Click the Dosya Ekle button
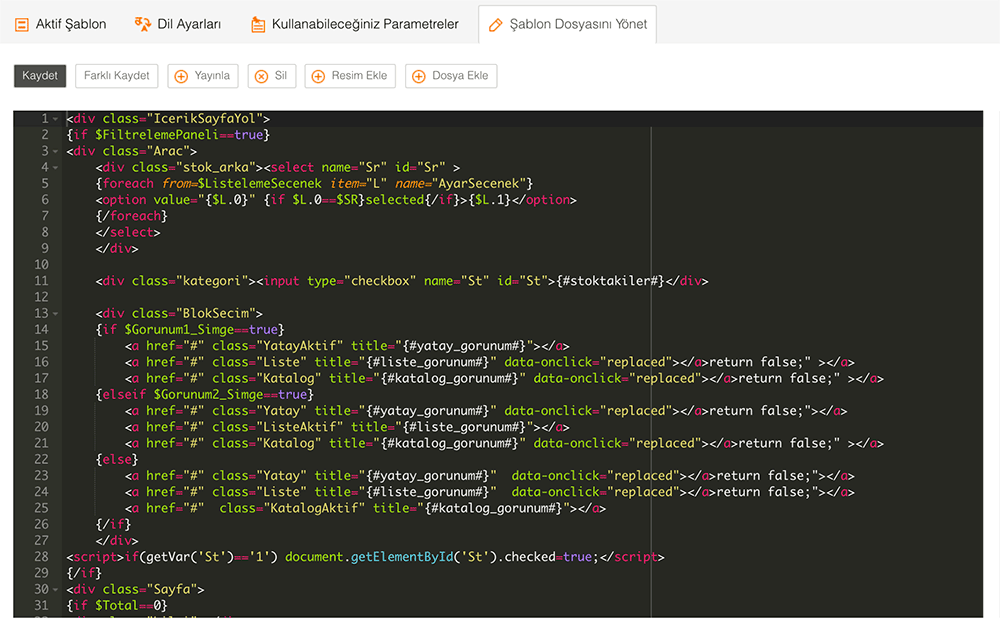Viewport: 1000px width, 632px height. [x=451, y=76]
